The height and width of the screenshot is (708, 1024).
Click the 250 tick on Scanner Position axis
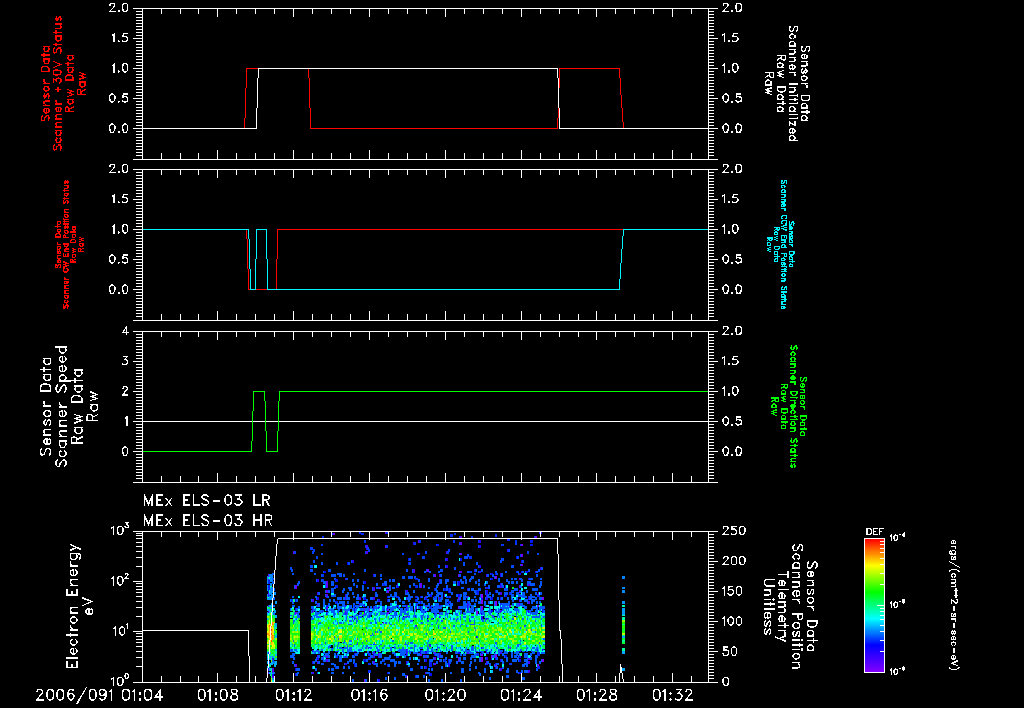733,531
